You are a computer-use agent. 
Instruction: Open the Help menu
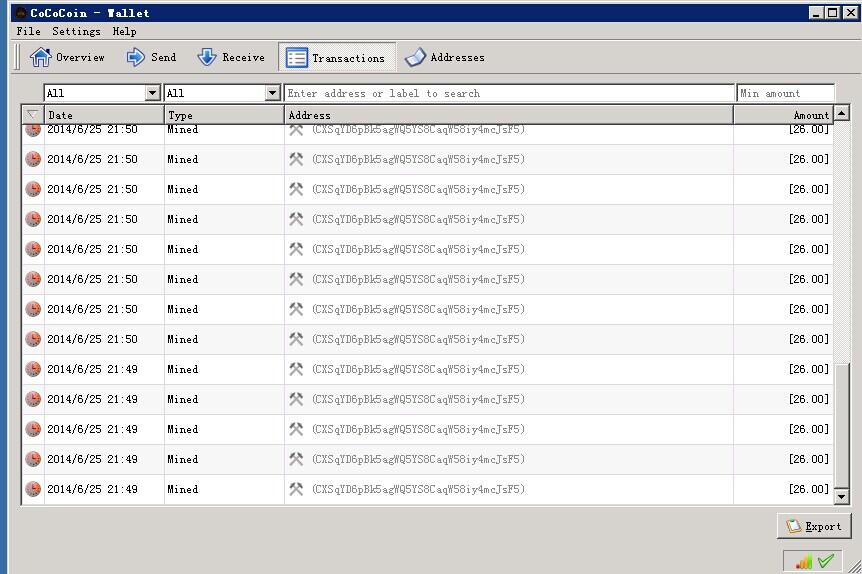click(x=124, y=31)
